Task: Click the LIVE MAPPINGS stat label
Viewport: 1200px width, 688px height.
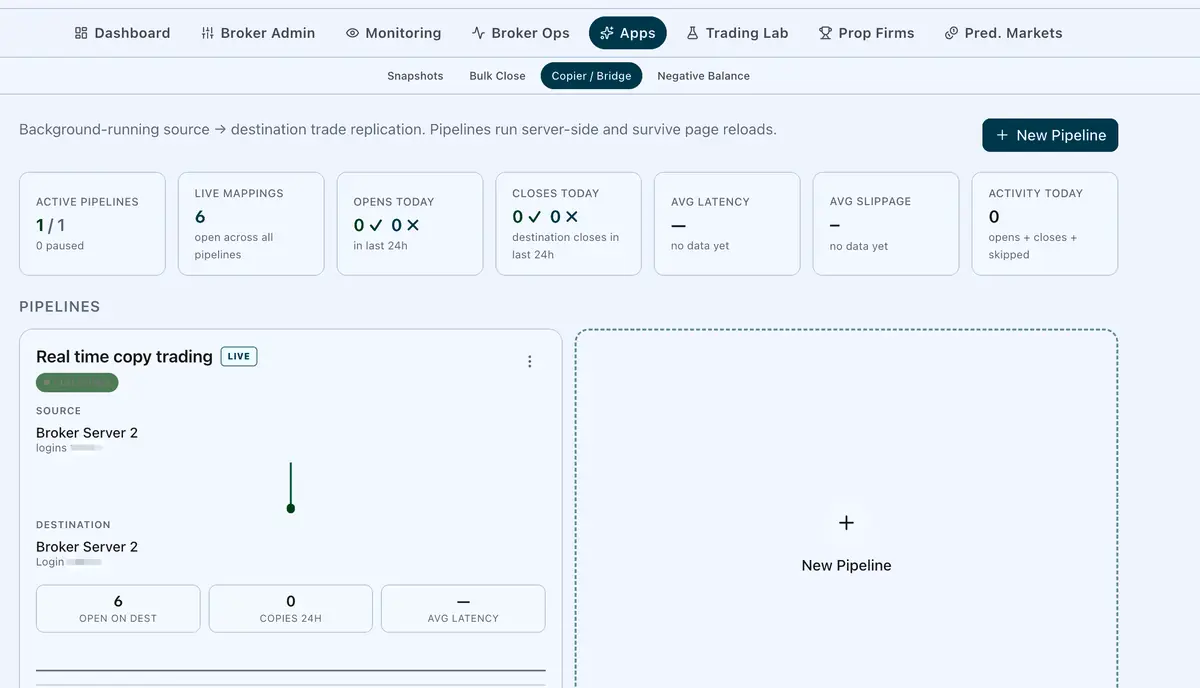Action: point(239,193)
